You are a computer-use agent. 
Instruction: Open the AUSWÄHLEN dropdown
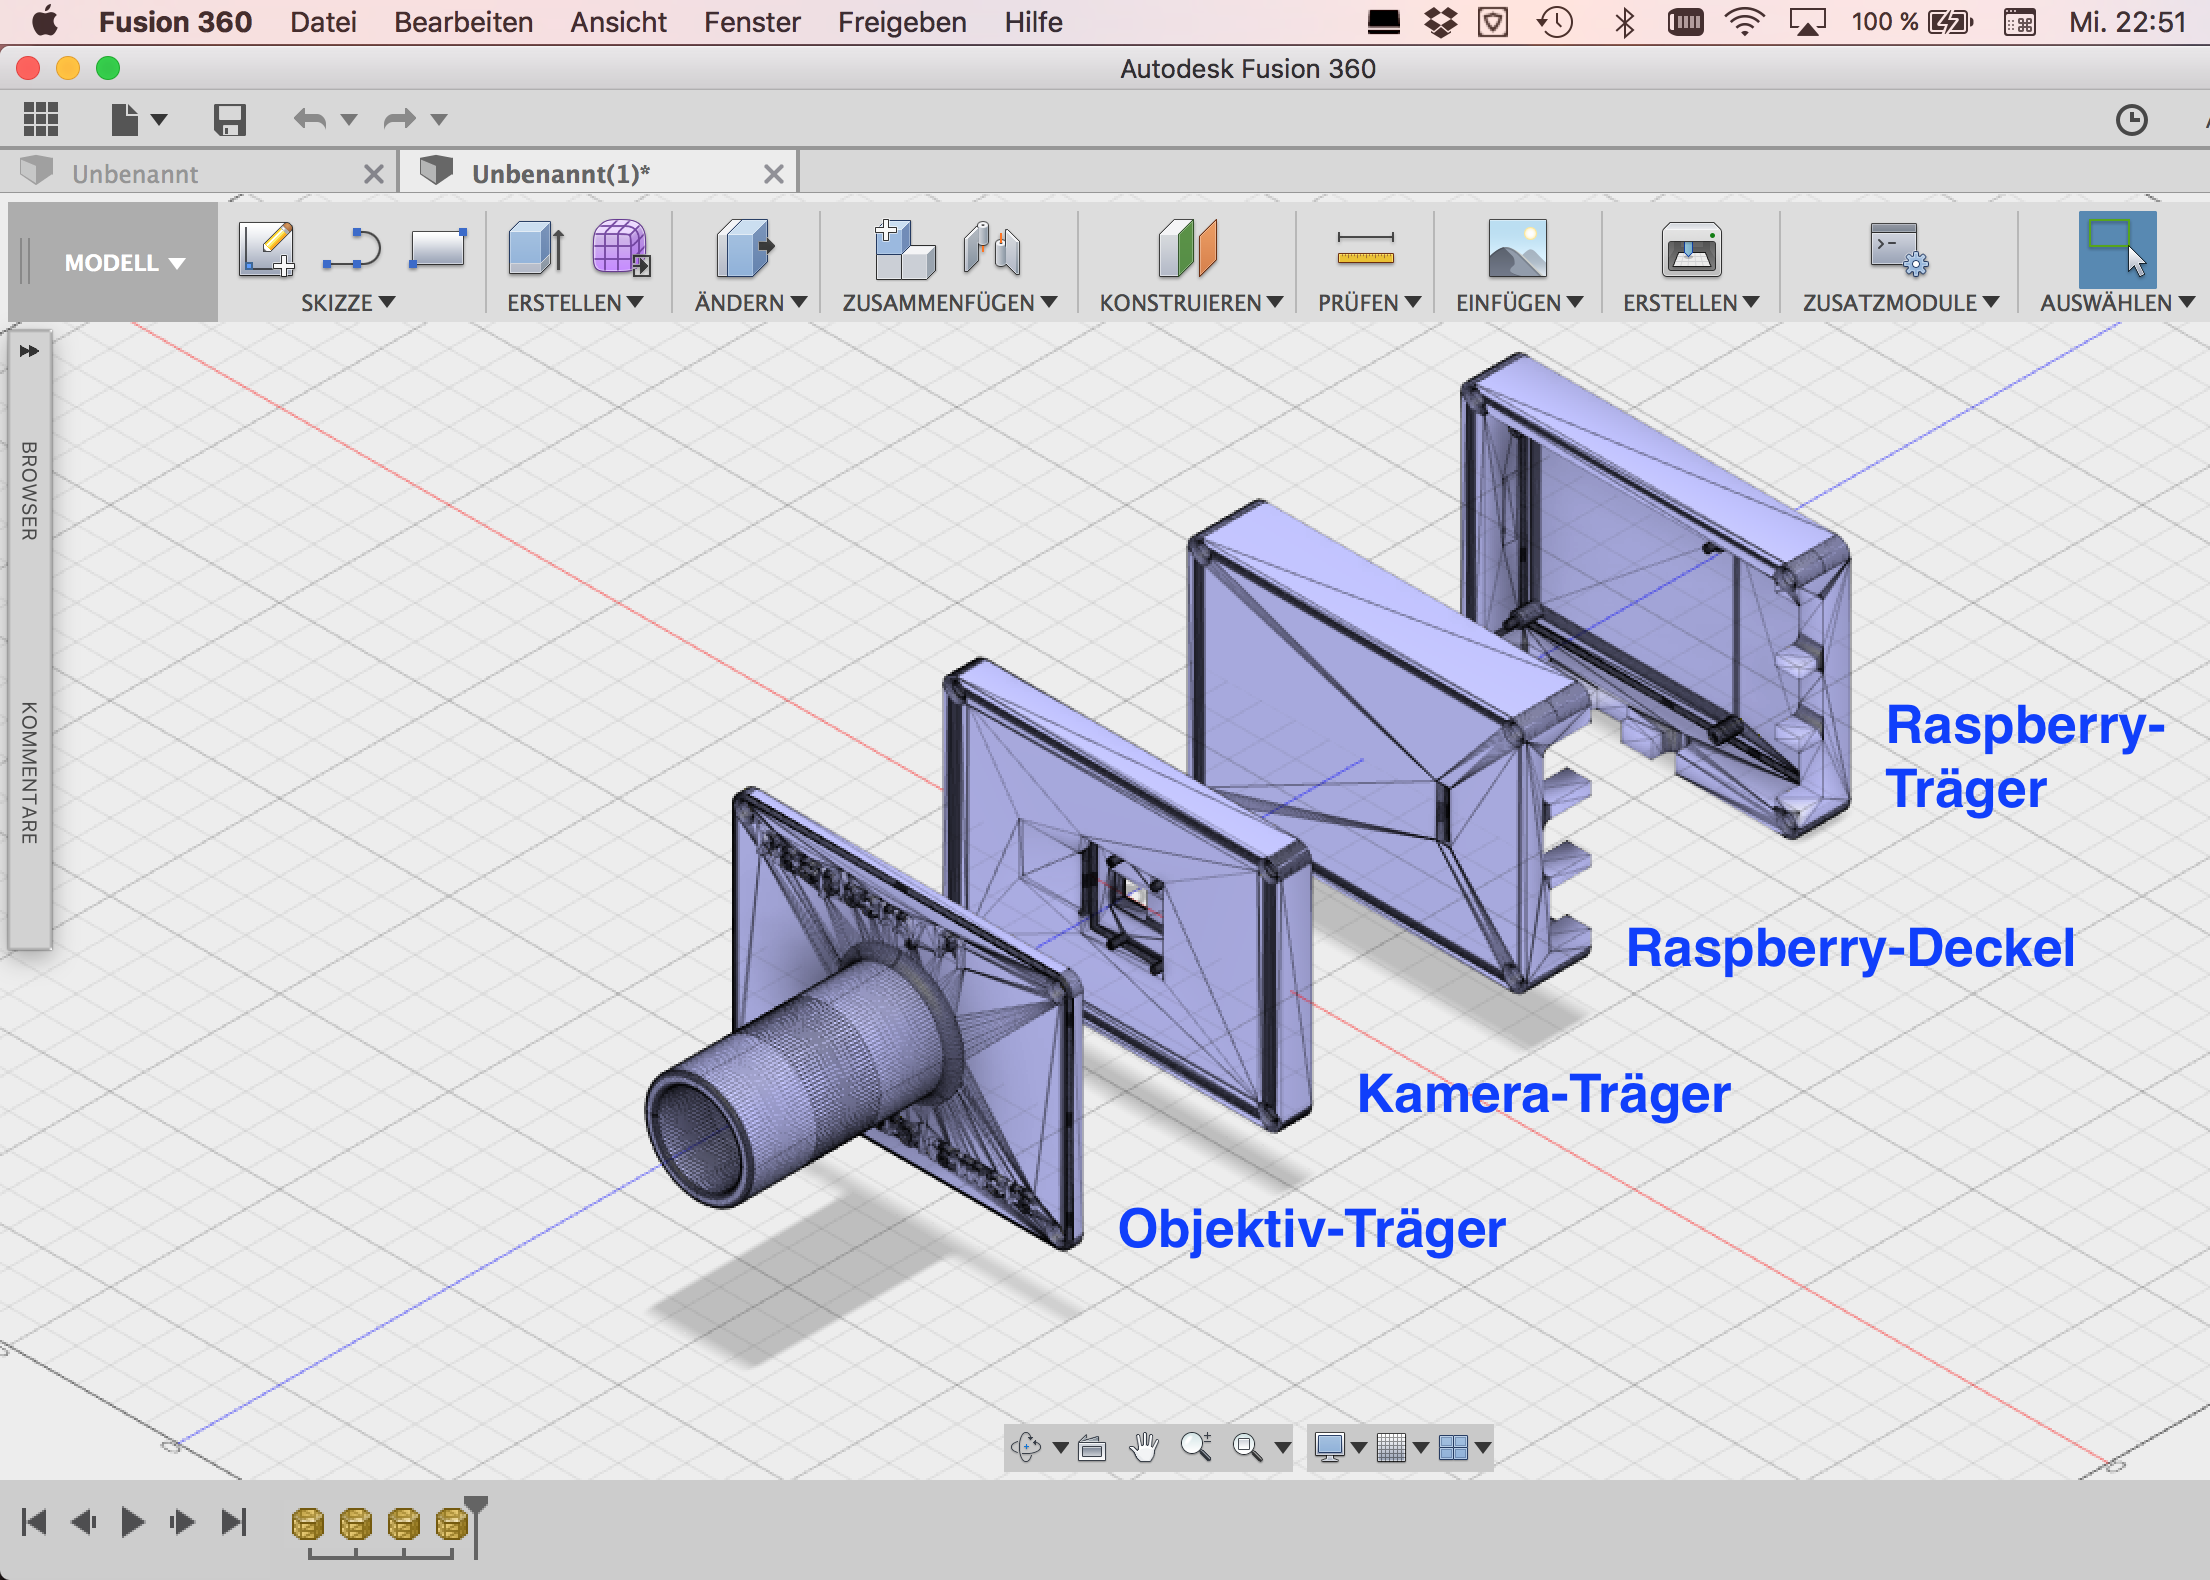(x=2117, y=303)
